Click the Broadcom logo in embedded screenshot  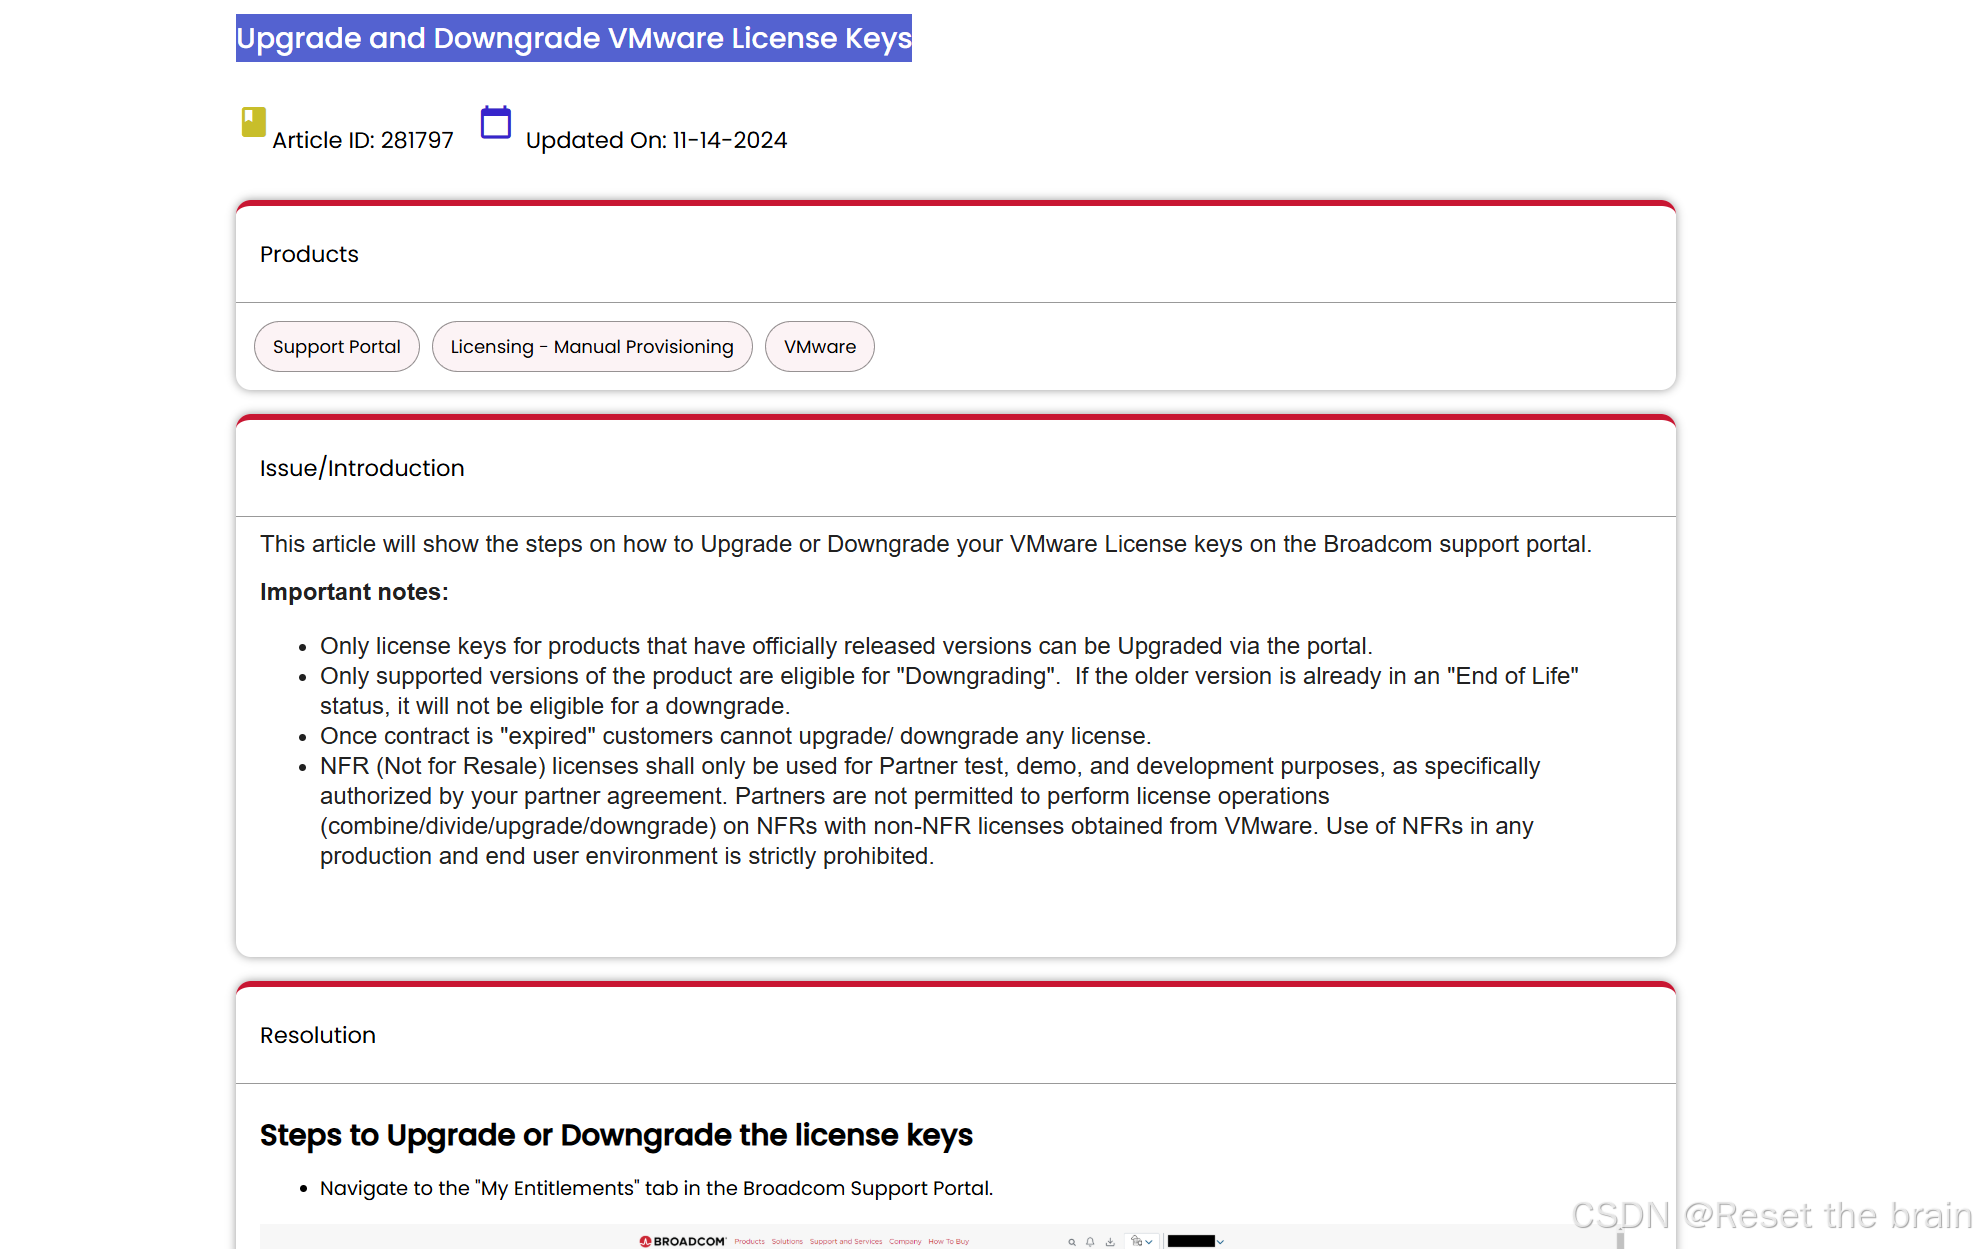click(683, 1241)
